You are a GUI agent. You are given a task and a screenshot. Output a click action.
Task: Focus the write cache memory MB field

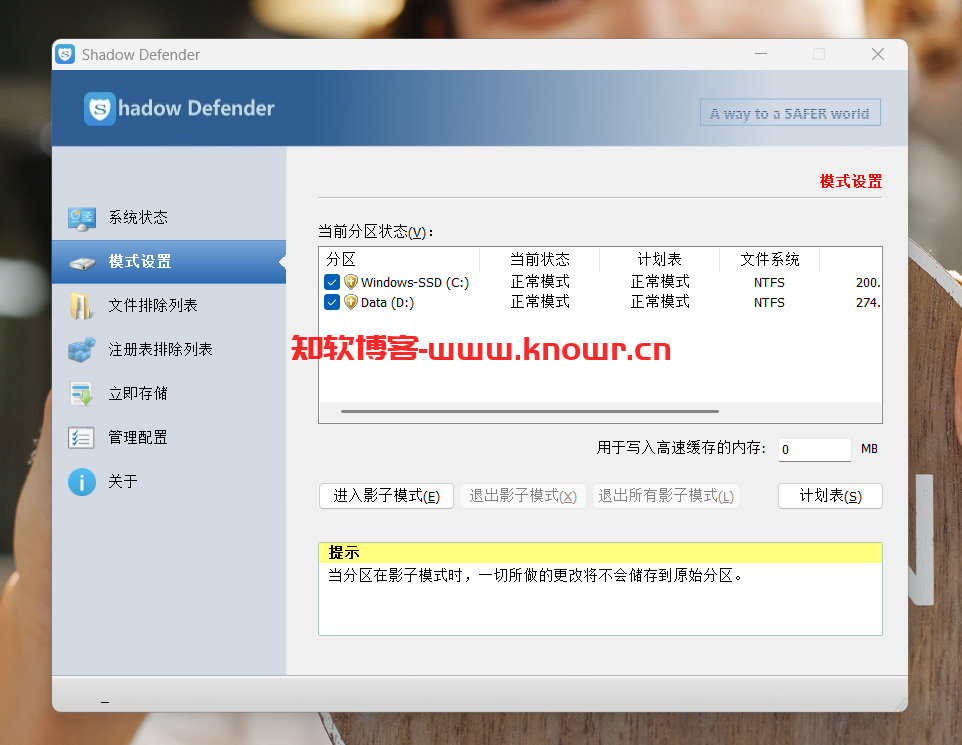[x=815, y=449]
